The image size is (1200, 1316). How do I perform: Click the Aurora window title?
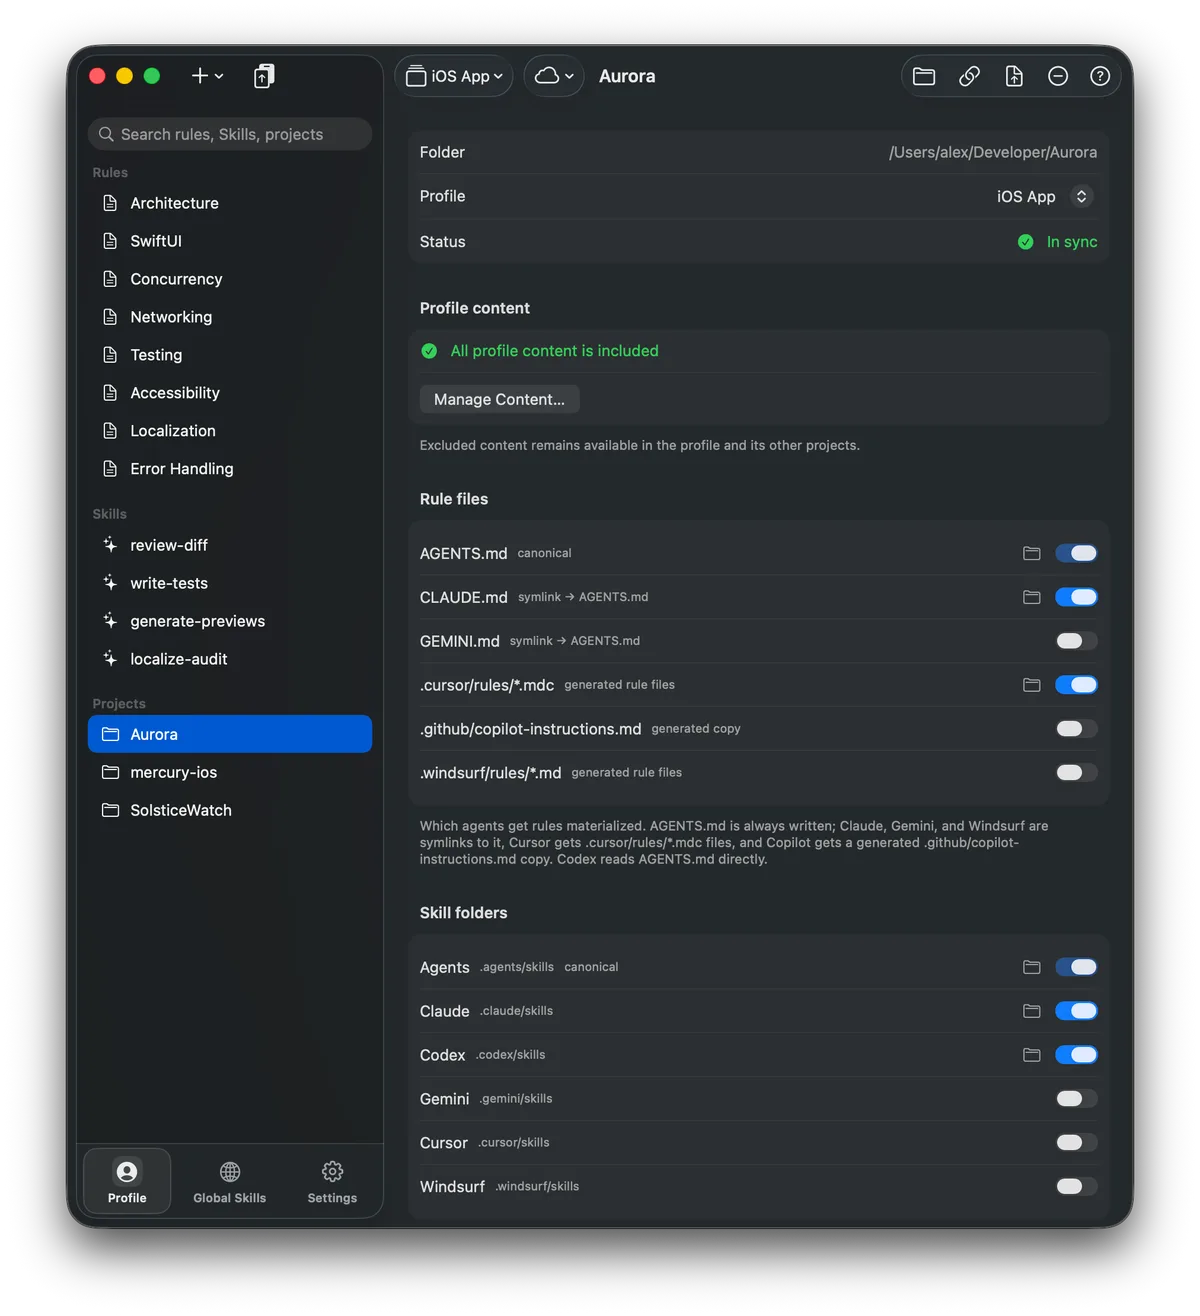point(627,76)
